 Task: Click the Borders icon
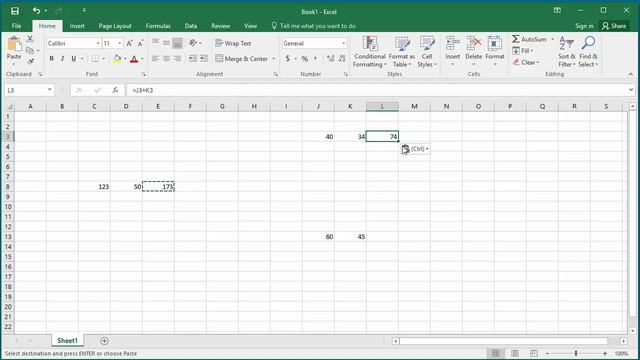pyautogui.click(x=95, y=59)
